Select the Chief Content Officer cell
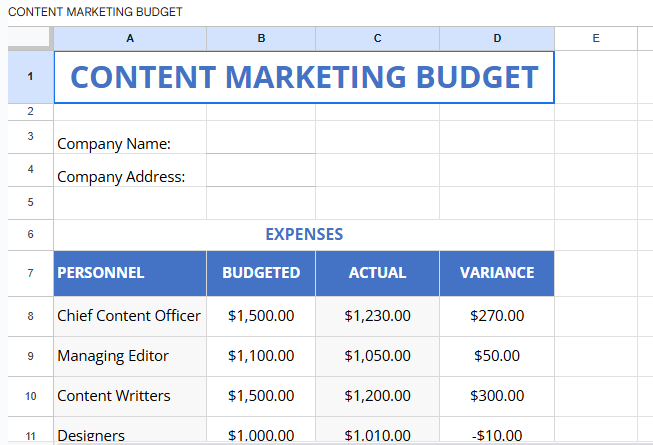This screenshot has width=653, height=445. click(130, 316)
